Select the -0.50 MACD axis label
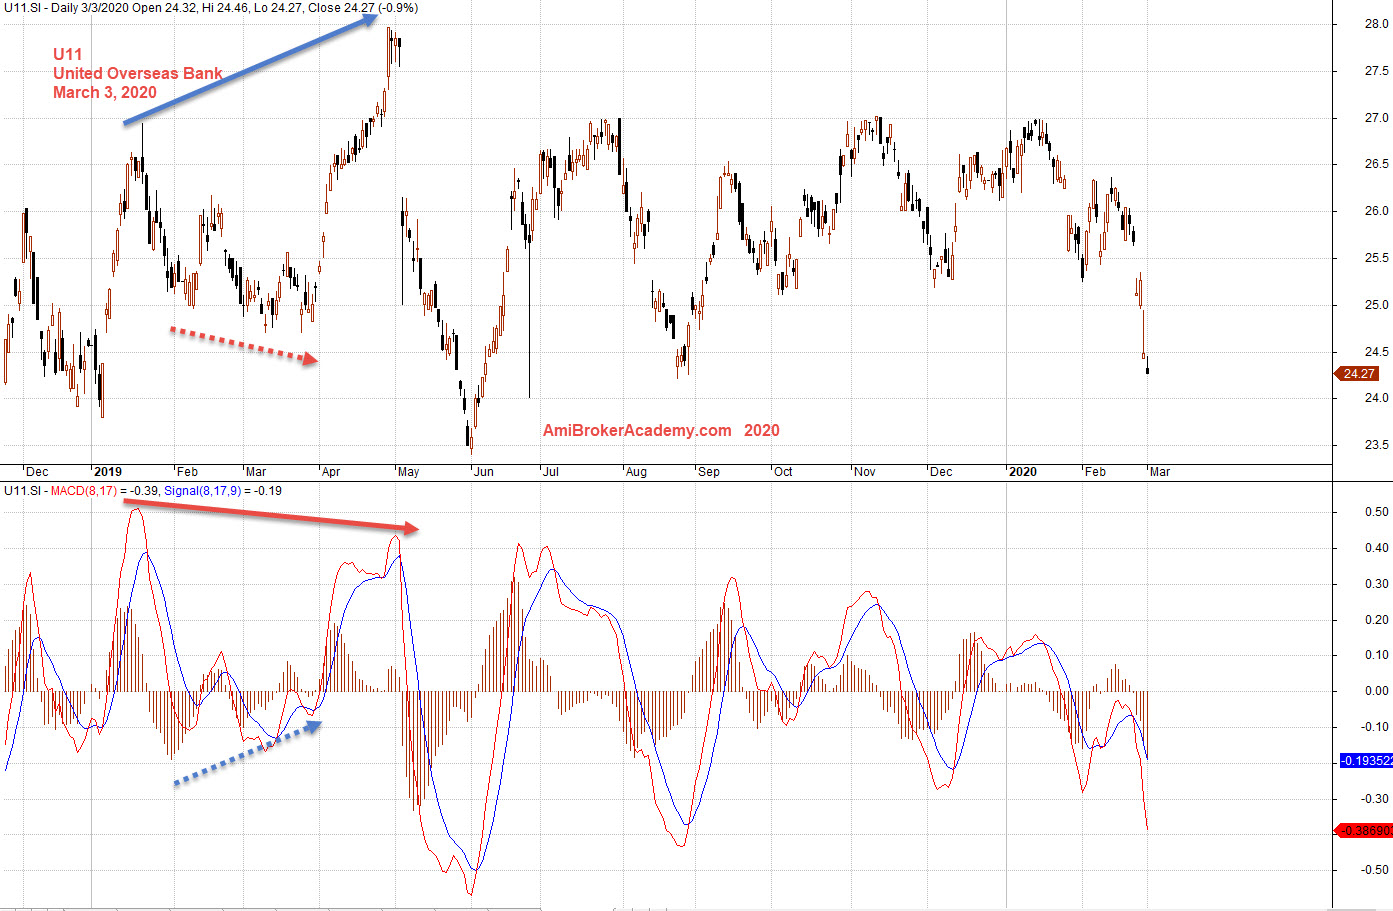Screen dimensions: 1393x911 click(1375, 870)
